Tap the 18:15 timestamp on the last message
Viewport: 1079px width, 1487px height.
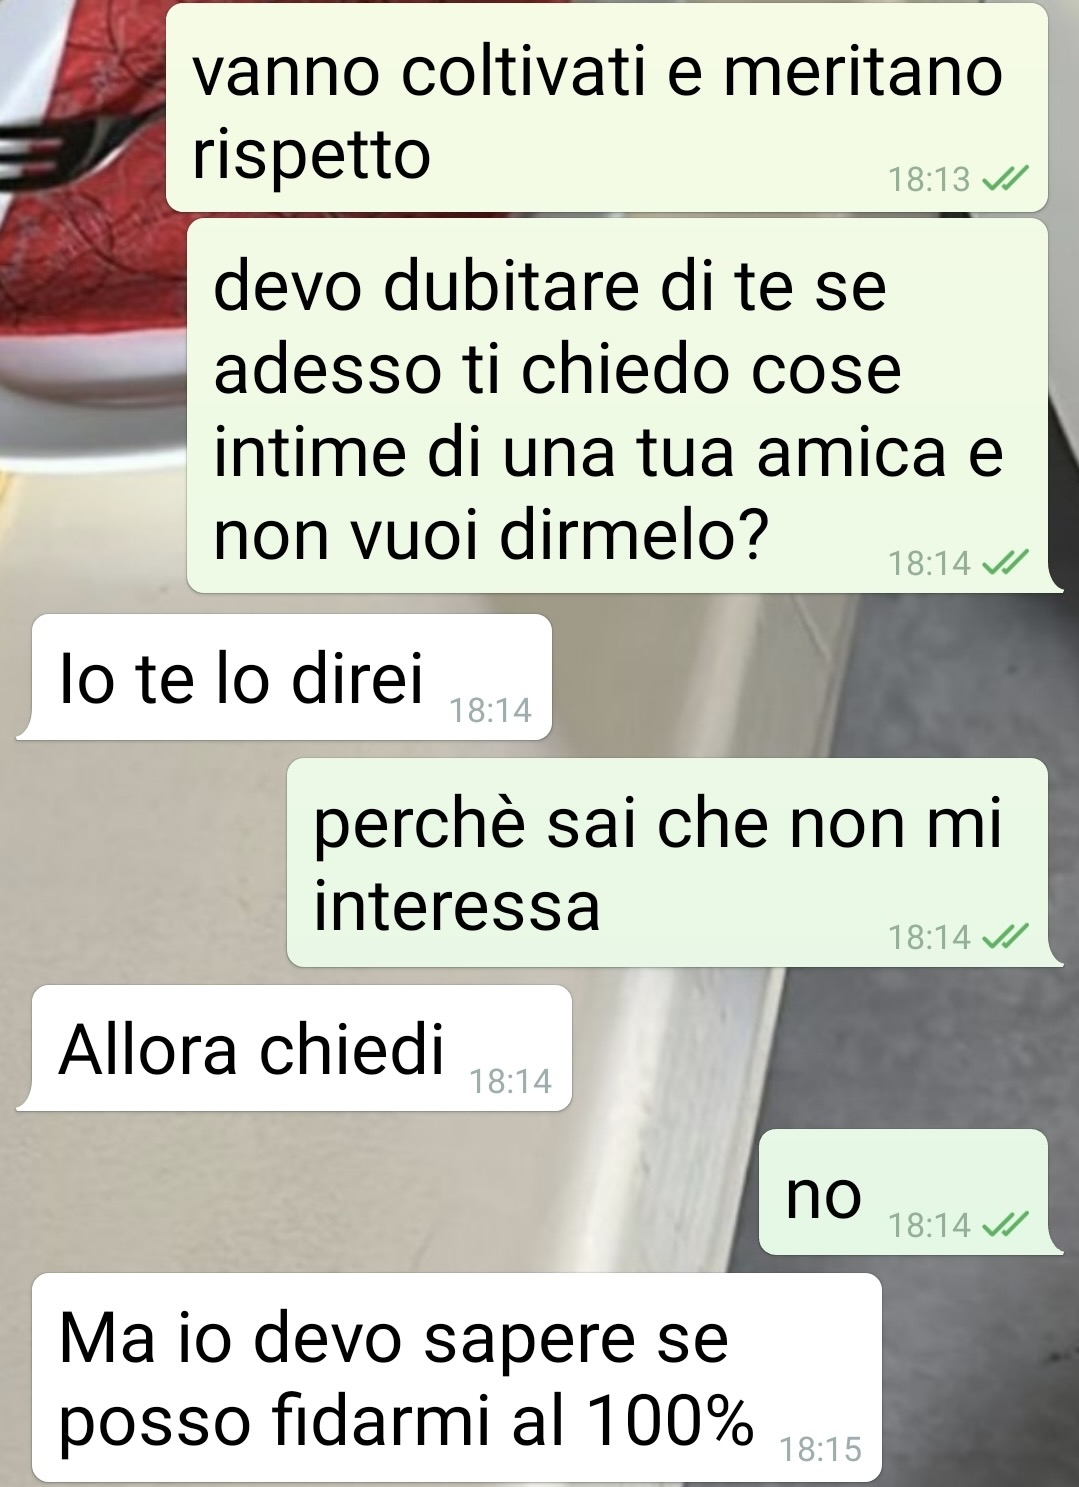[x=820, y=1450]
